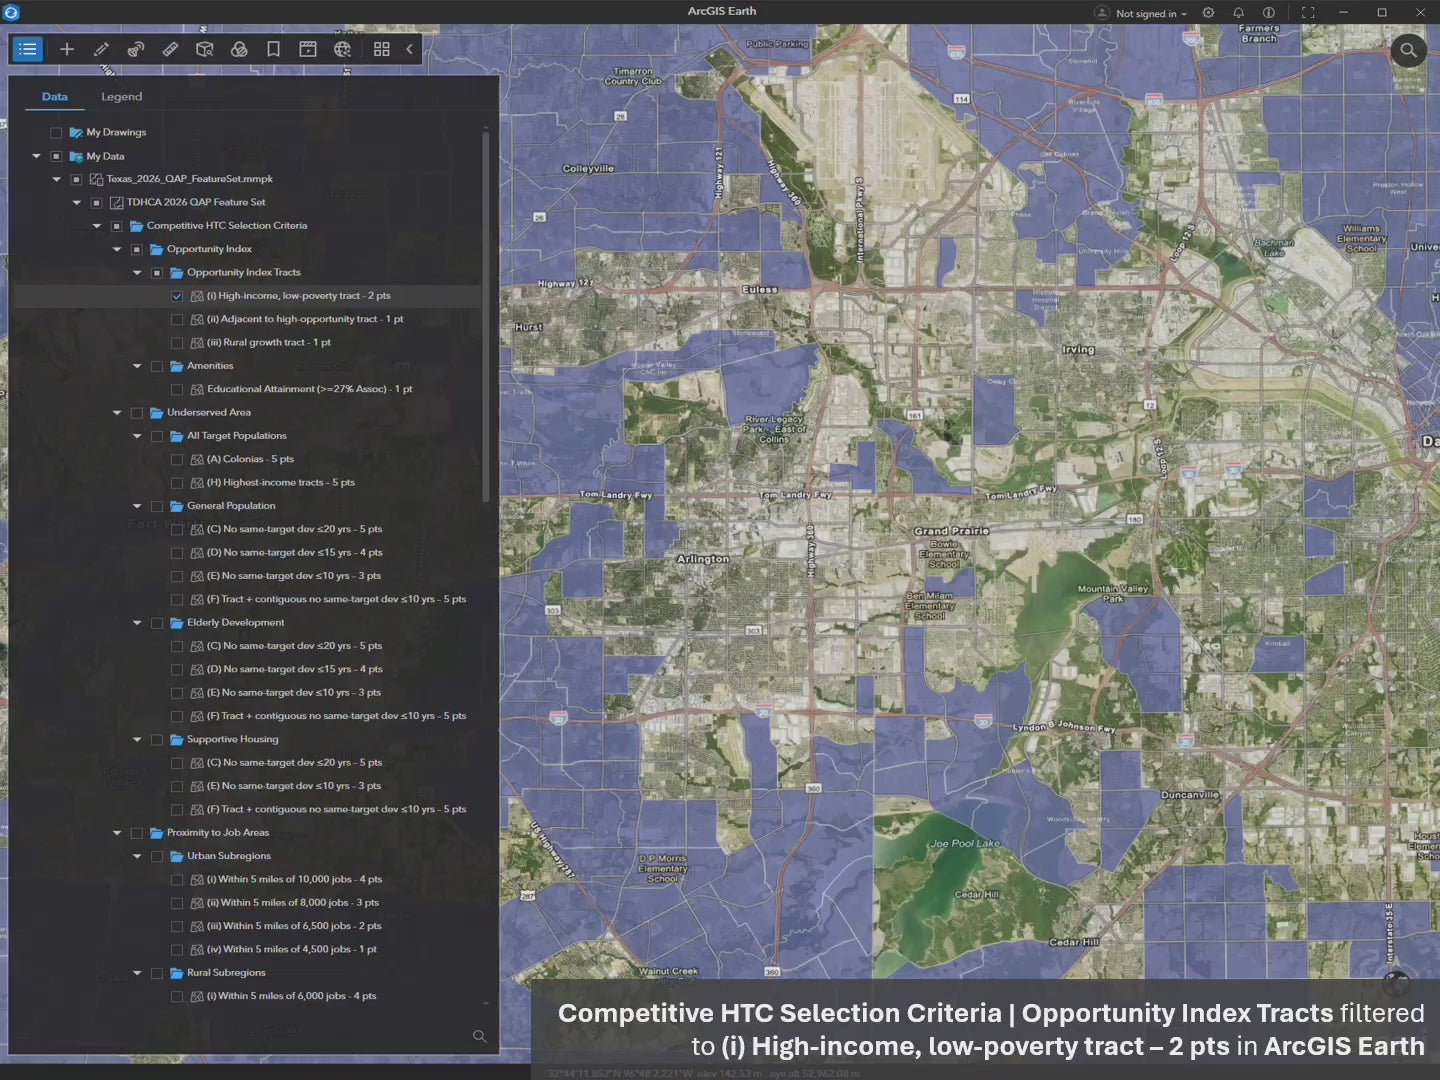Click the folder icon beside Amenities
Image resolution: width=1440 pixels, height=1080 pixels.
click(x=176, y=366)
